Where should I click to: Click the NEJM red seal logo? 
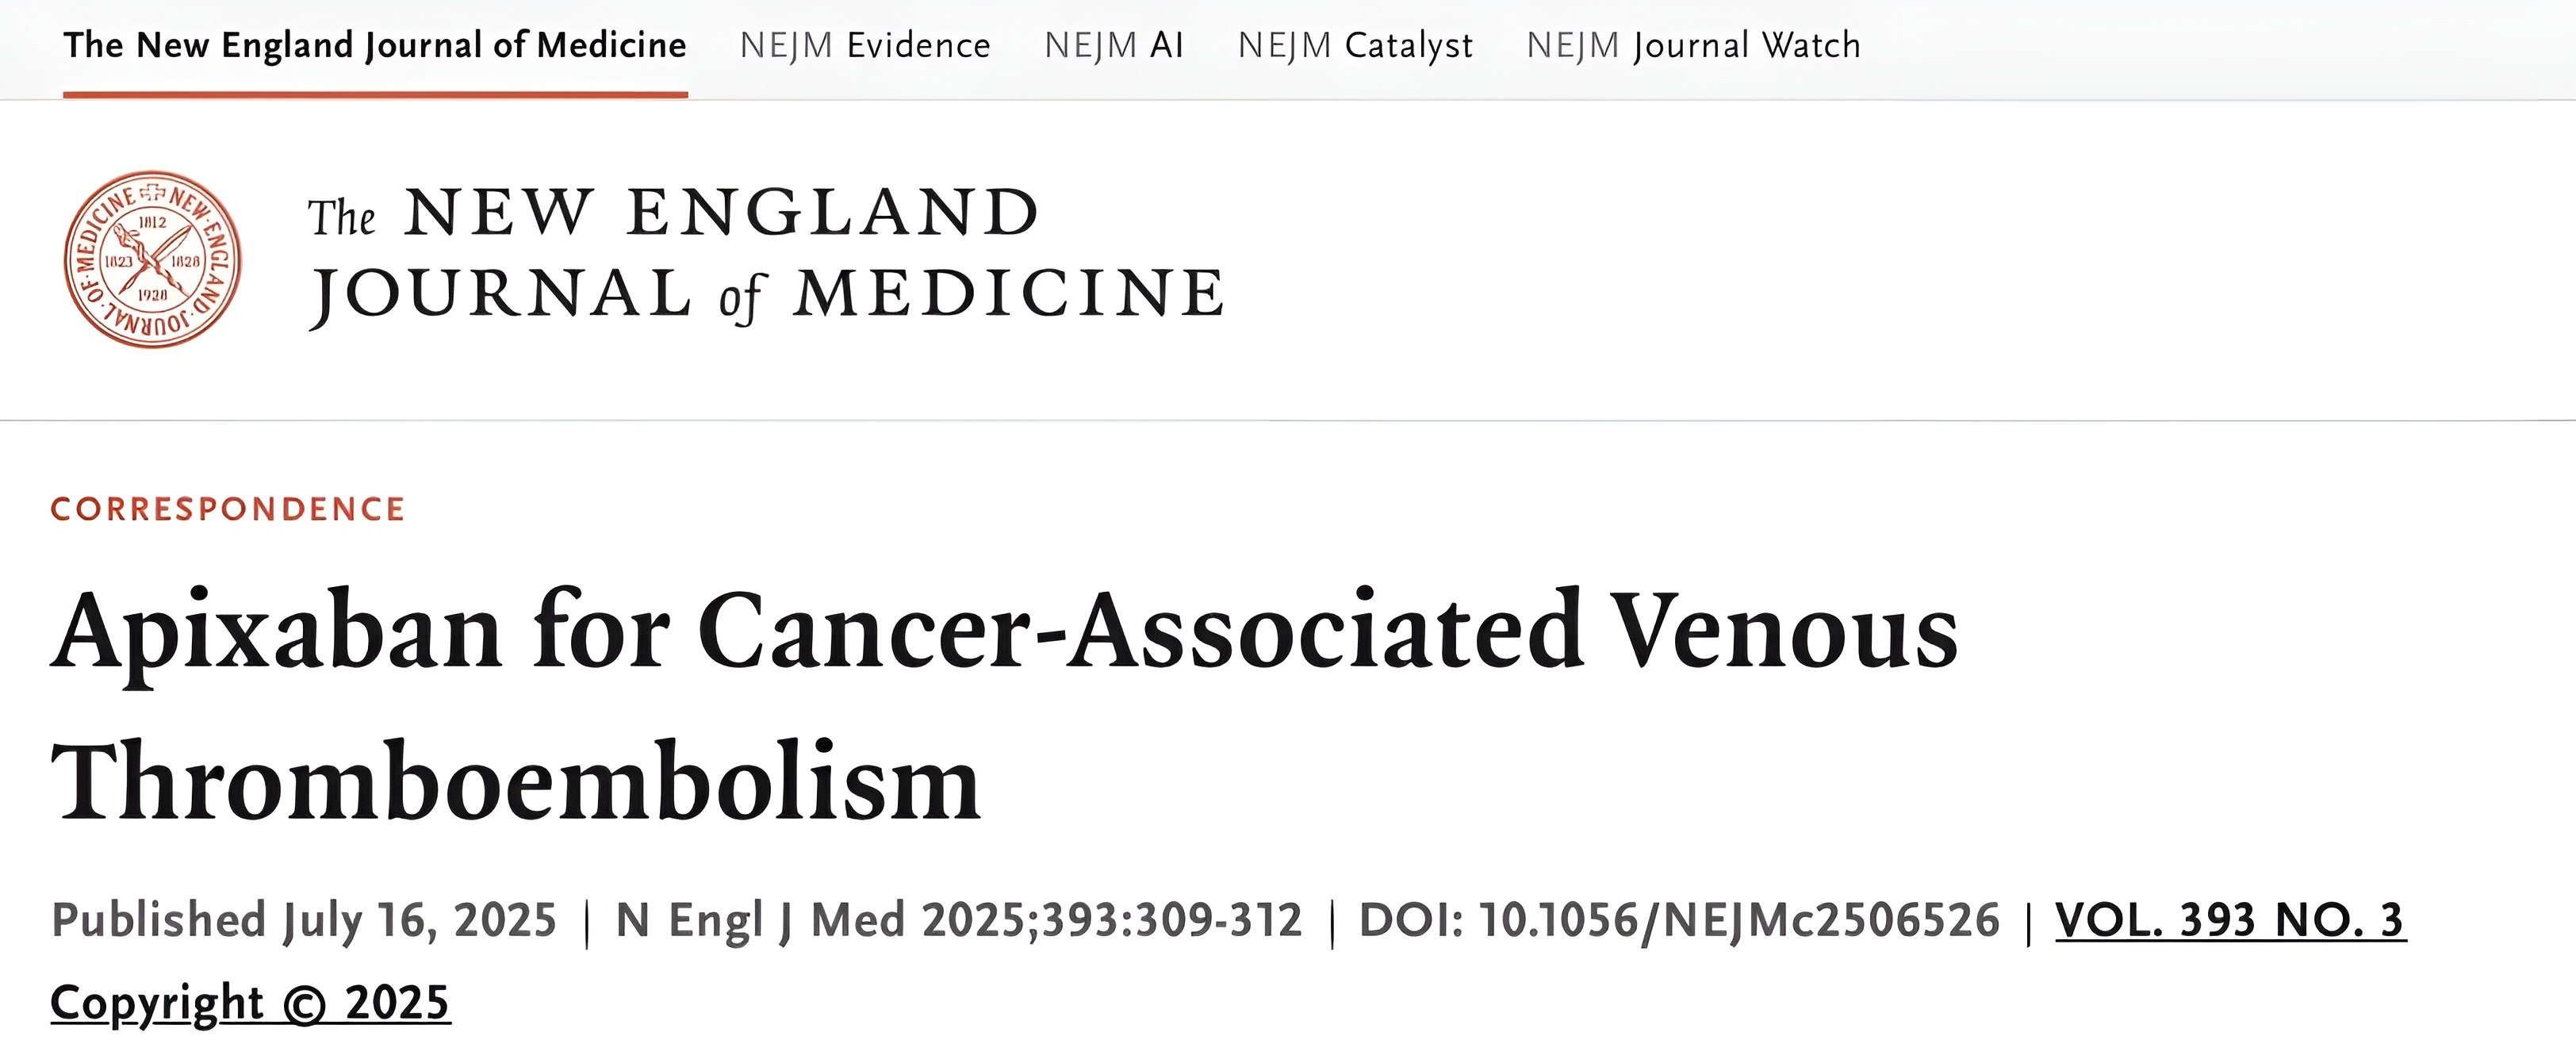coord(152,259)
